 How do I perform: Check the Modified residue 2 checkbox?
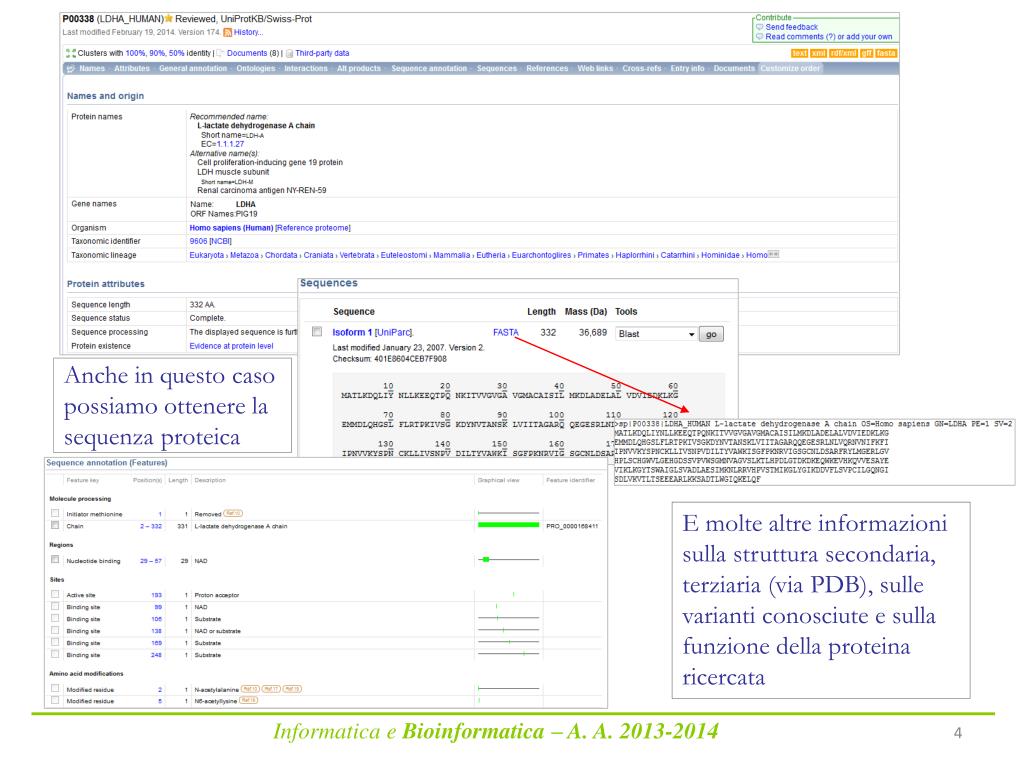point(55,688)
